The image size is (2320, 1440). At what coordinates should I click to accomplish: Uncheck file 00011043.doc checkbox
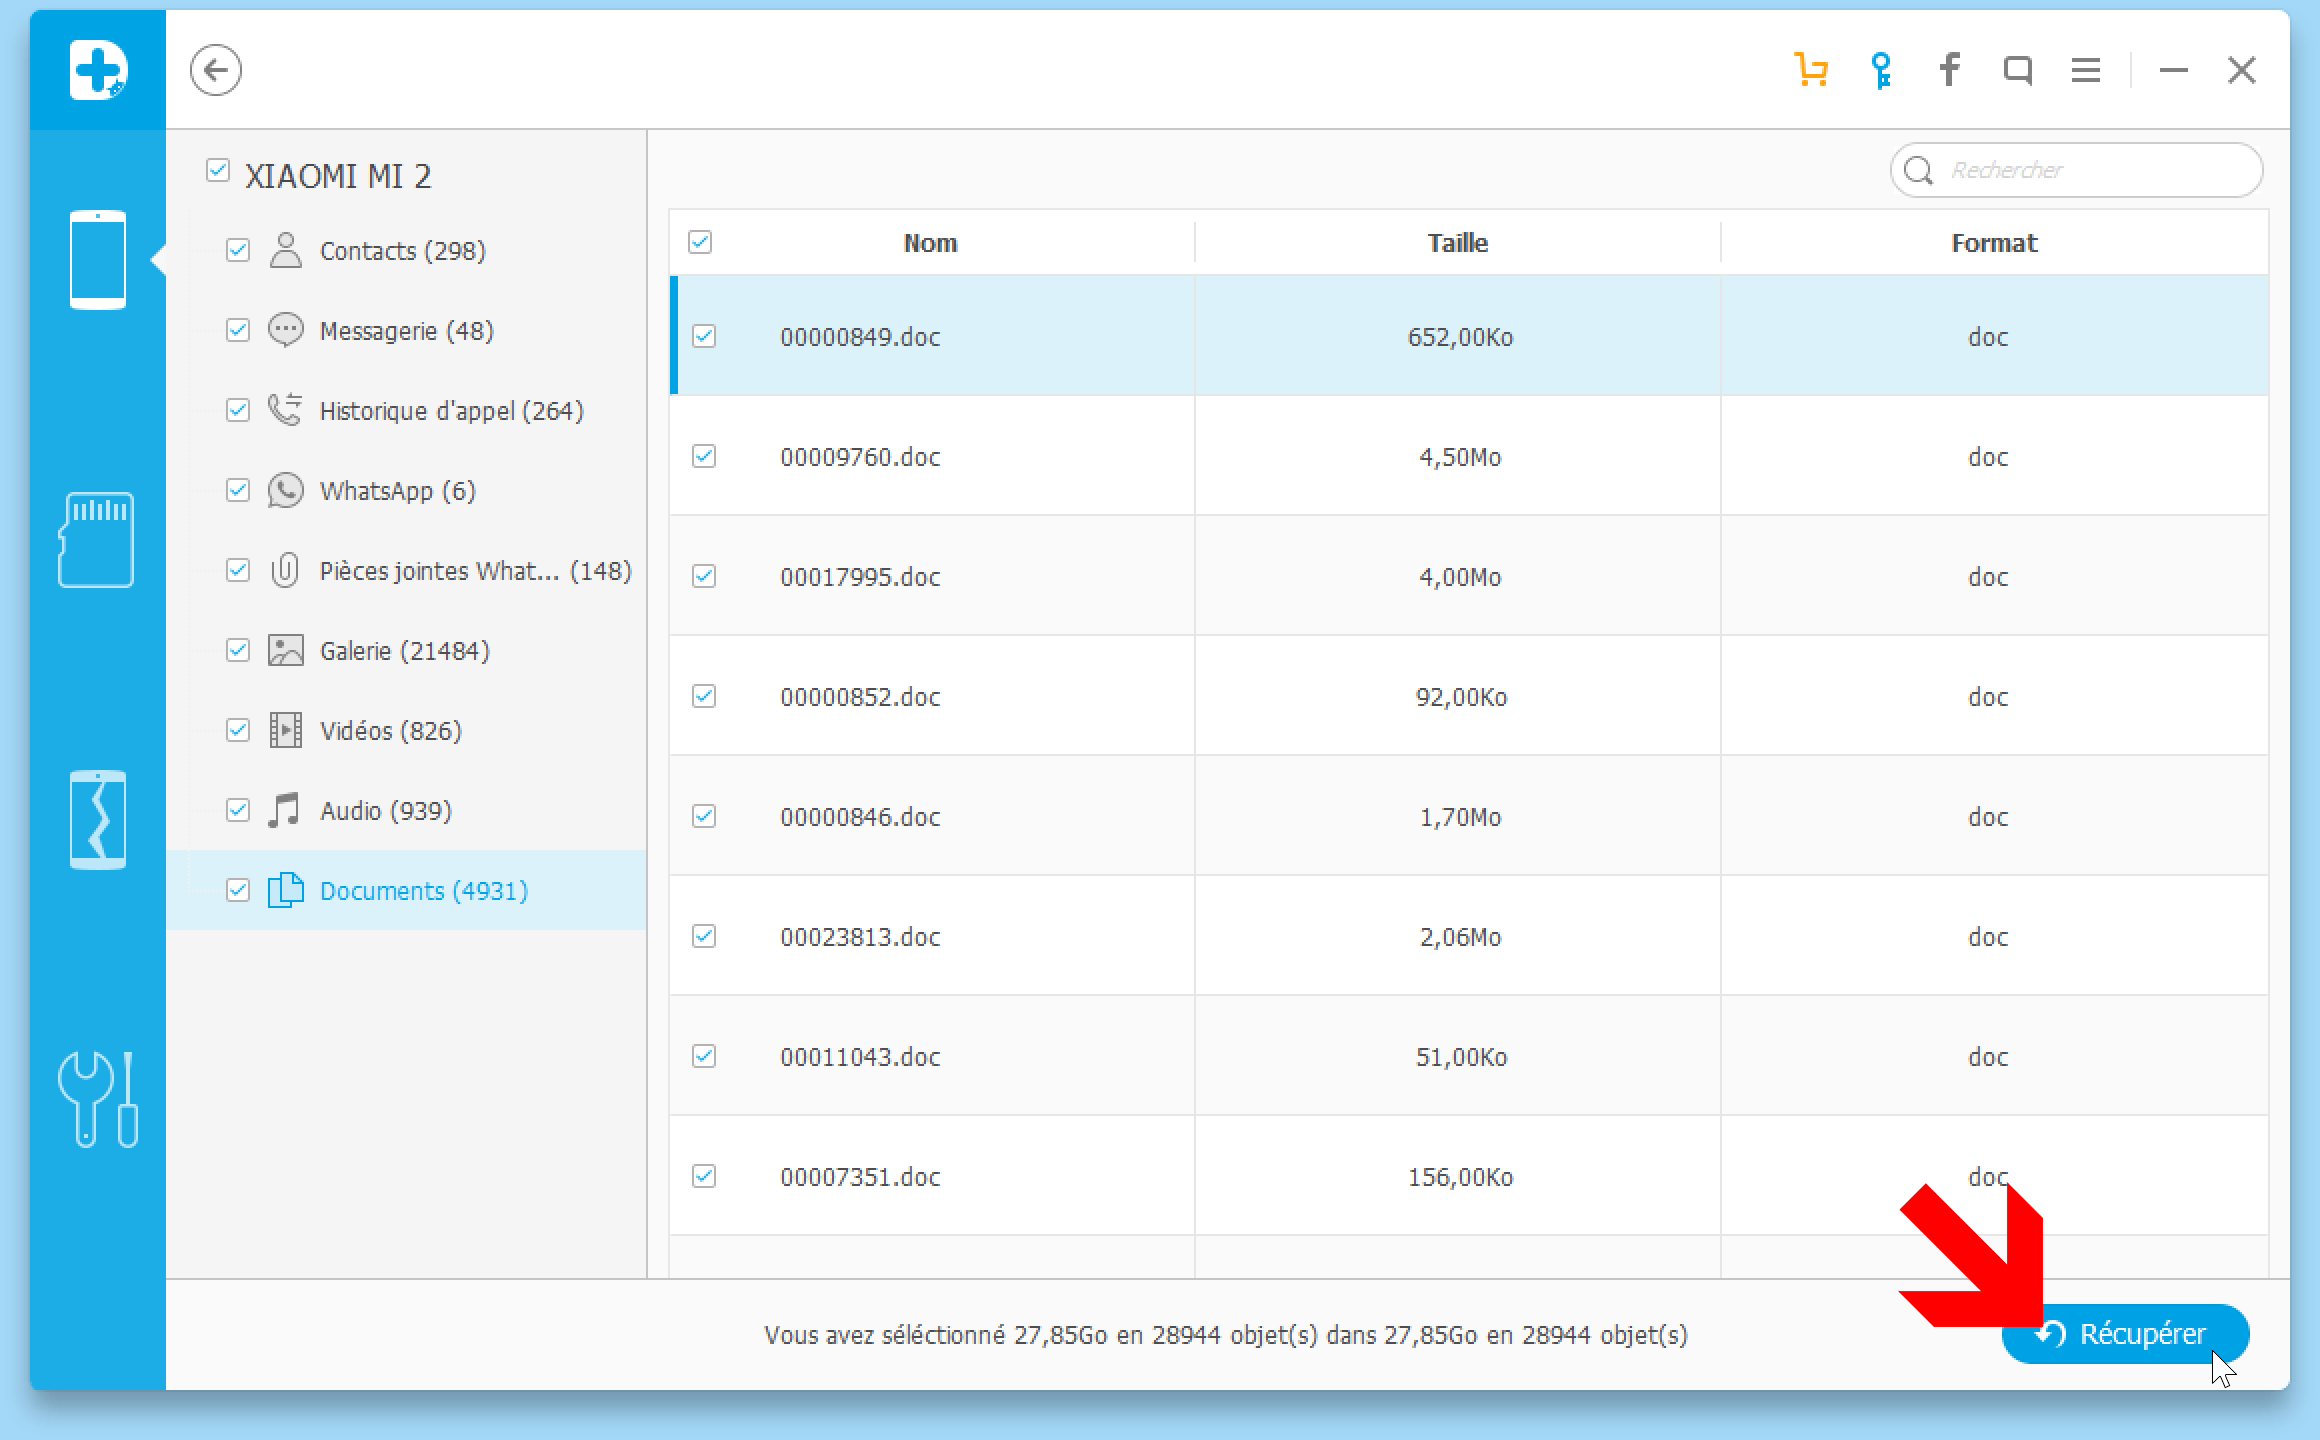coord(704,1056)
